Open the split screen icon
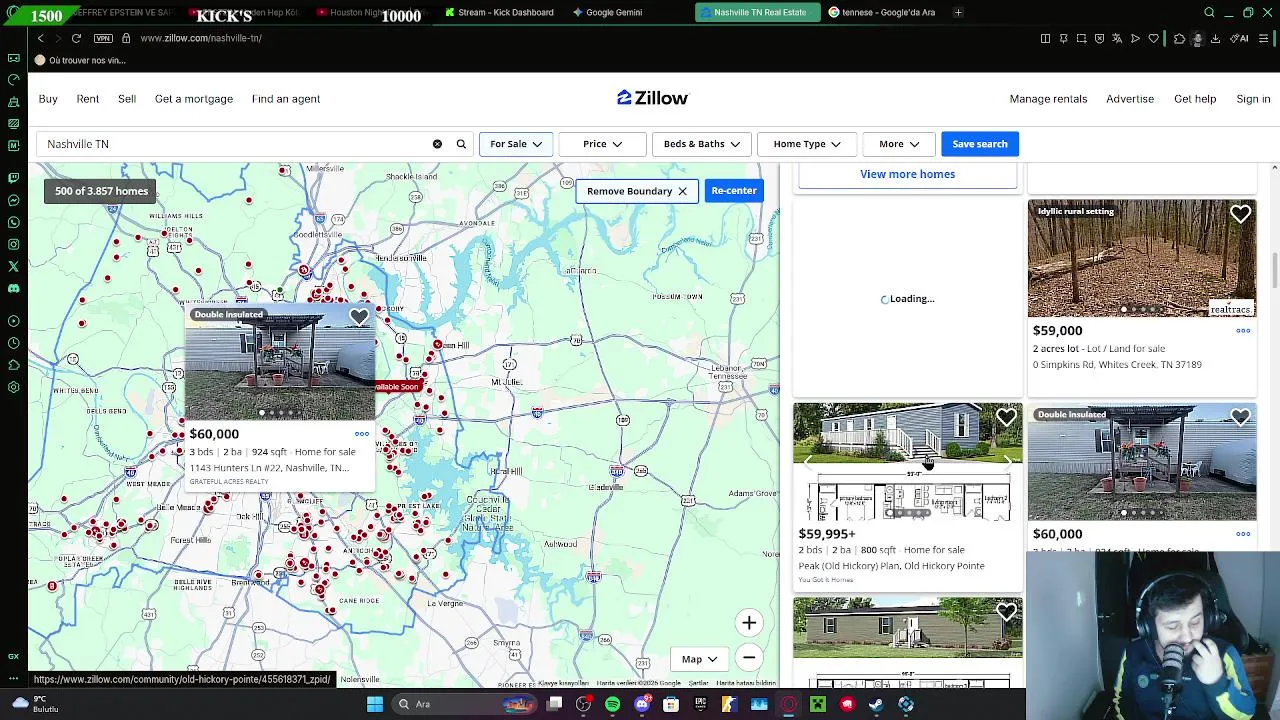 1045,38
